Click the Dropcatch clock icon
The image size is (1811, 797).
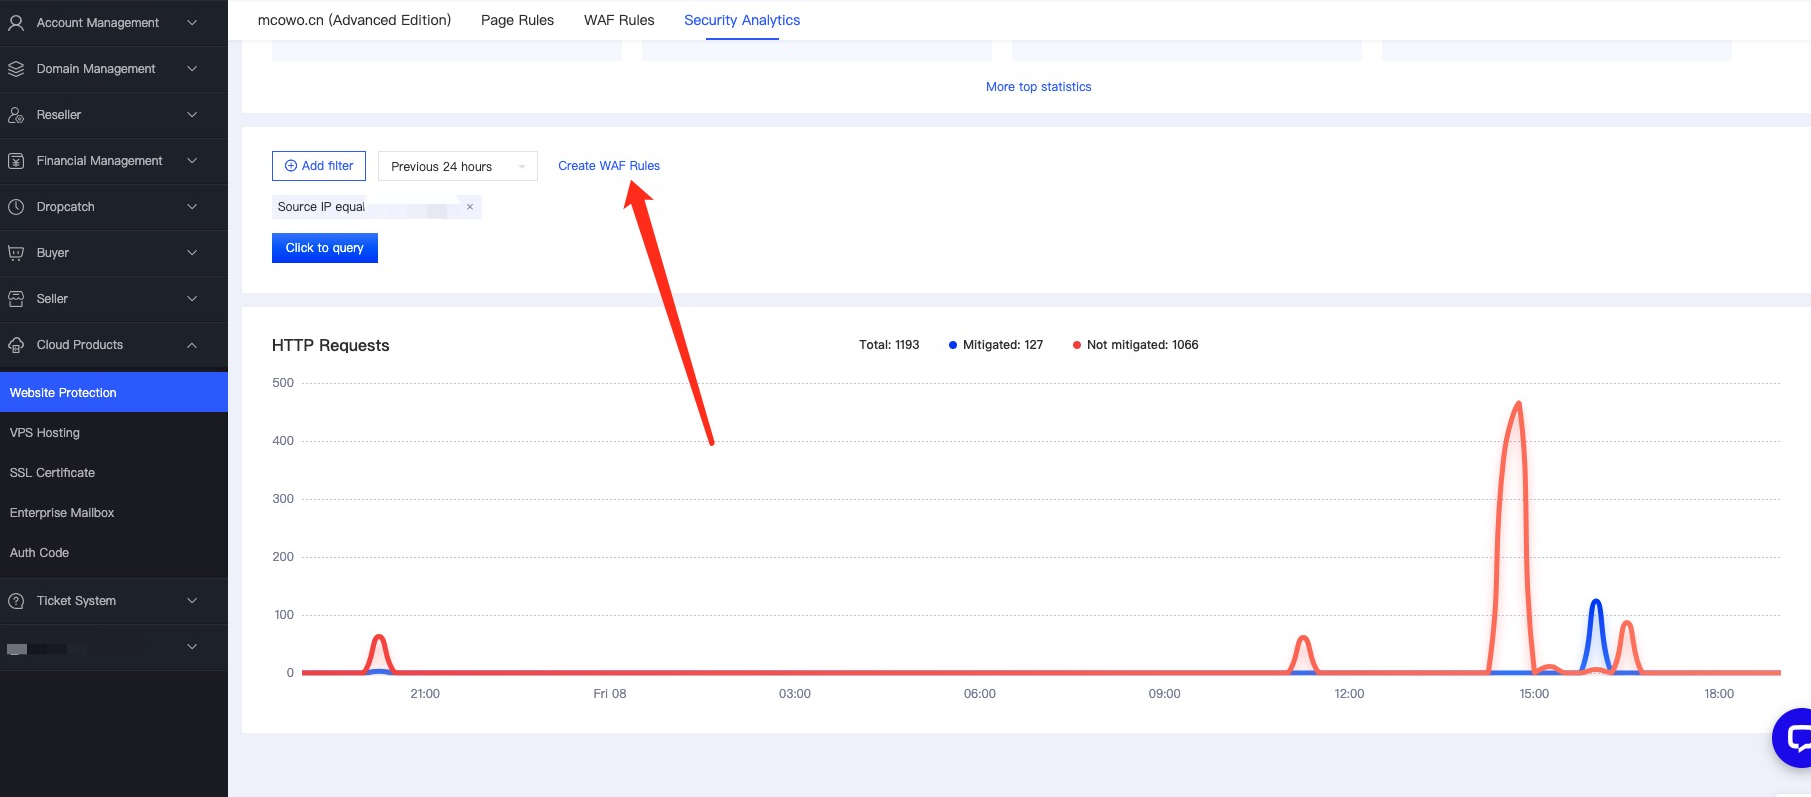point(16,207)
